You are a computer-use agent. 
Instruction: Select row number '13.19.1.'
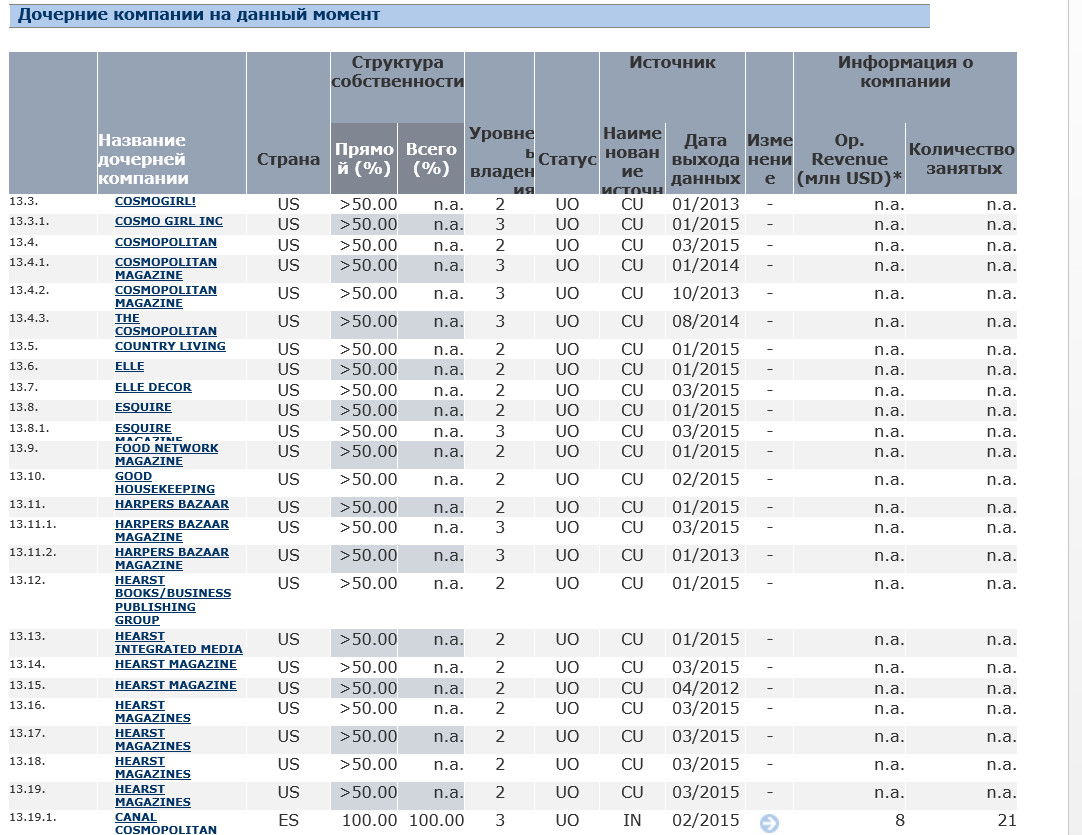click(32, 816)
